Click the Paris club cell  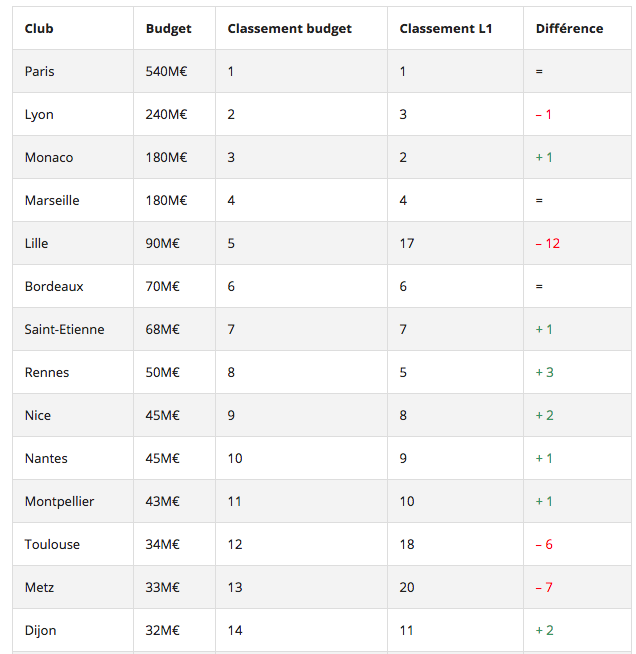pyautogui.click(x=40, y=72)
